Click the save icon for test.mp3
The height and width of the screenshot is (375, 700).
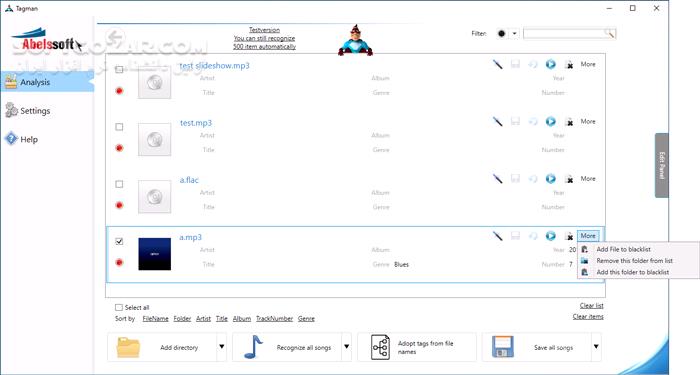pyautogui.click(x=515, y=121)
